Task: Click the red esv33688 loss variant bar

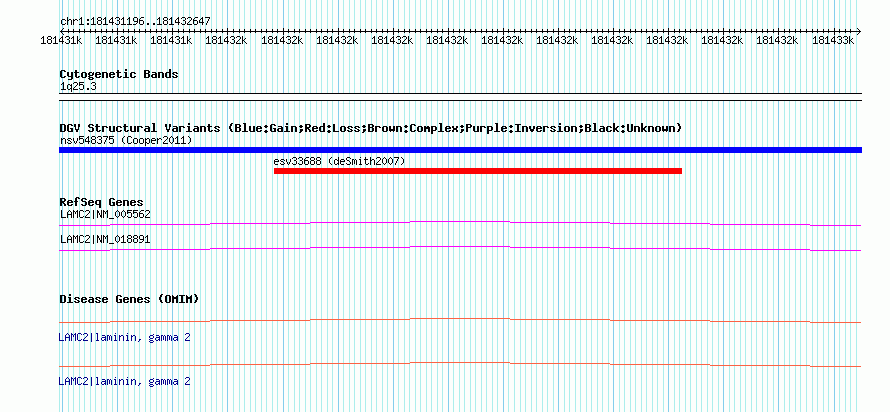Action: [478, 171]
